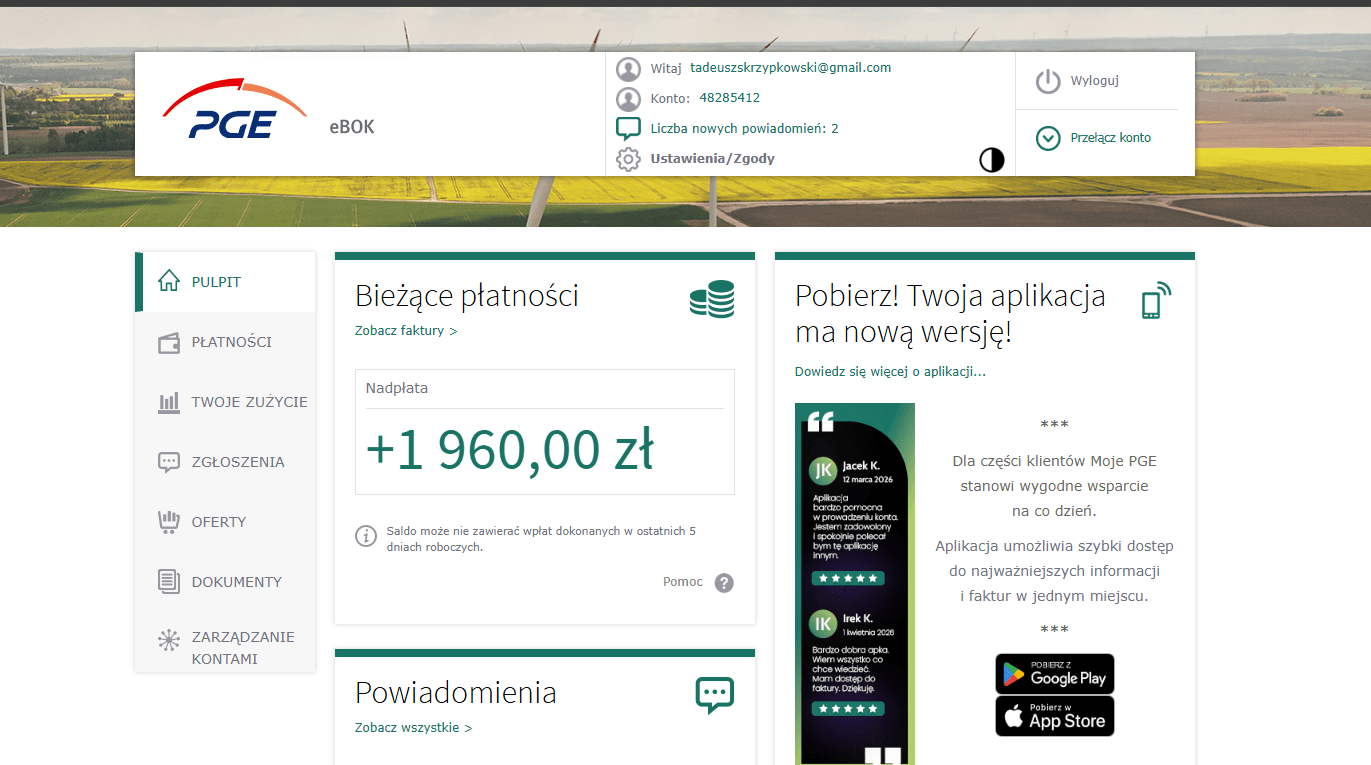Open Ustawienia/Zgody settings
The image size is (1371, 765).
712,159
